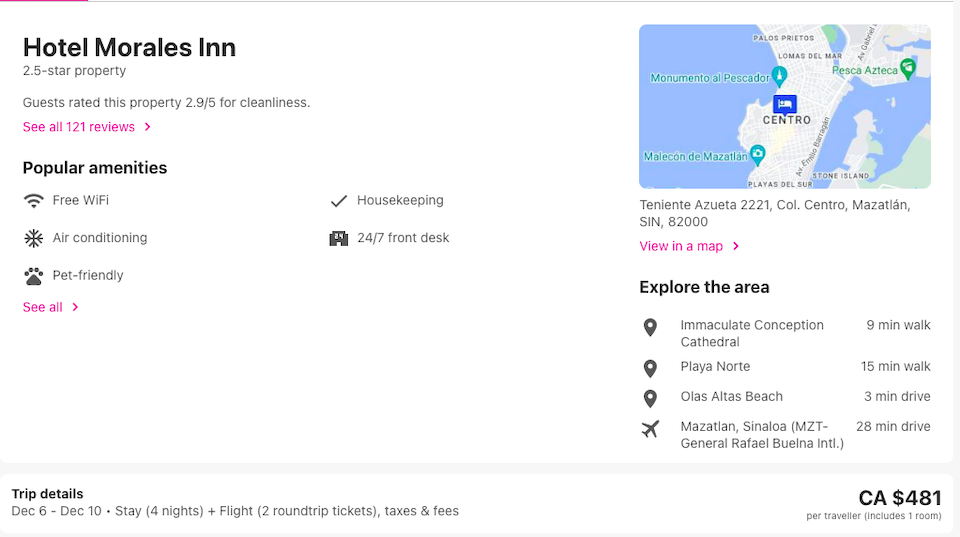Click the Olas Altas Beach entry
This screenshot has width=960, height=537.
click(x=787, y=397)
